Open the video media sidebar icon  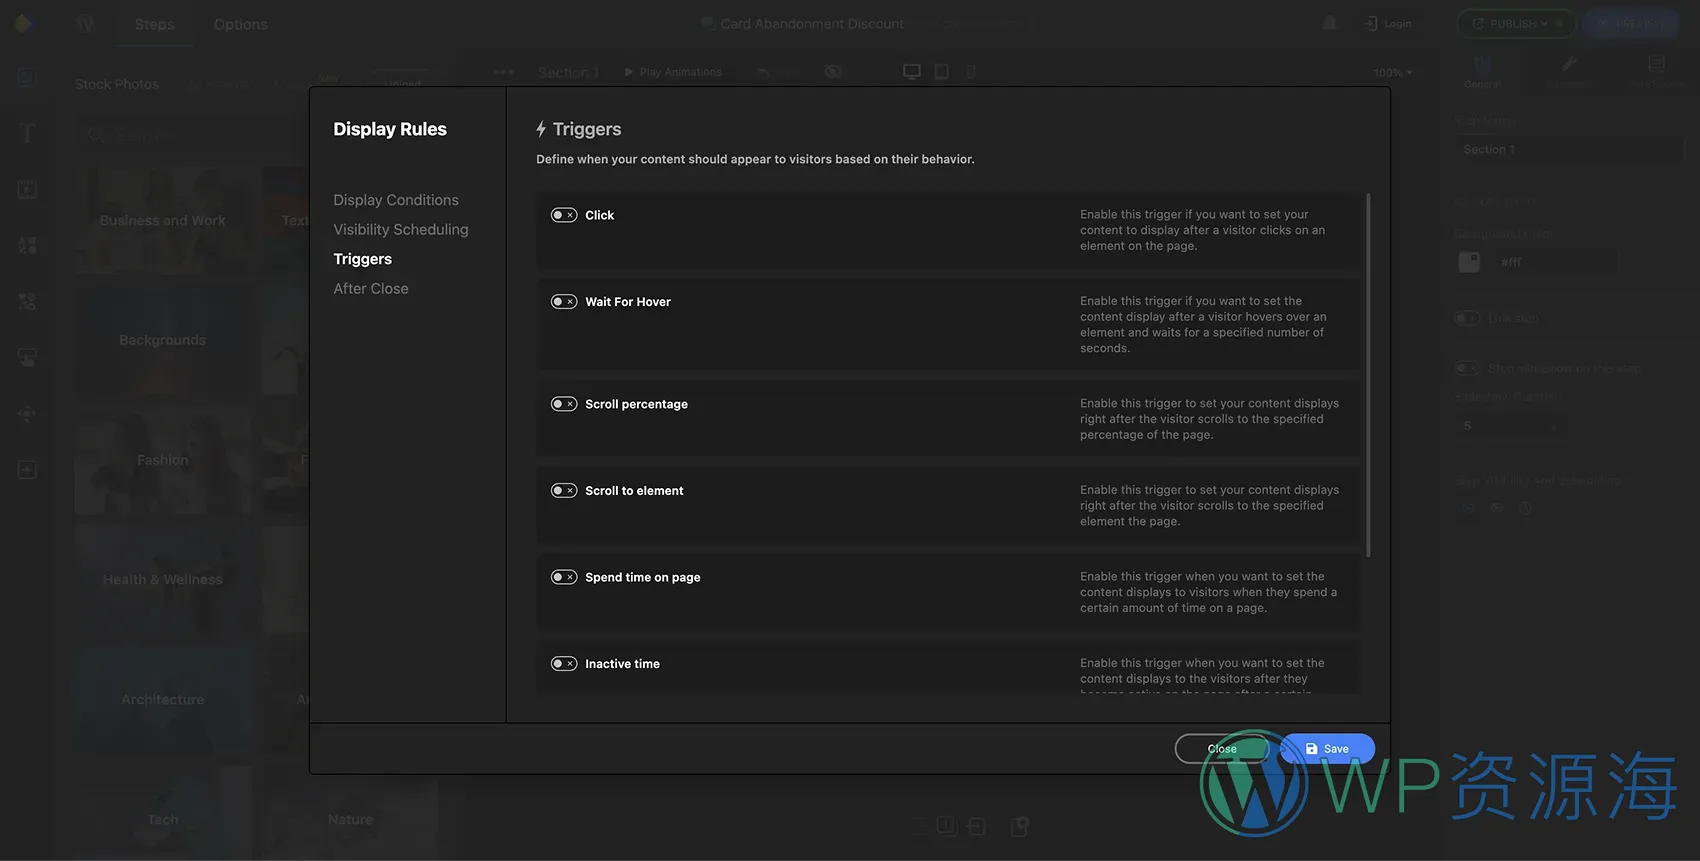click(x=28, y=189)
